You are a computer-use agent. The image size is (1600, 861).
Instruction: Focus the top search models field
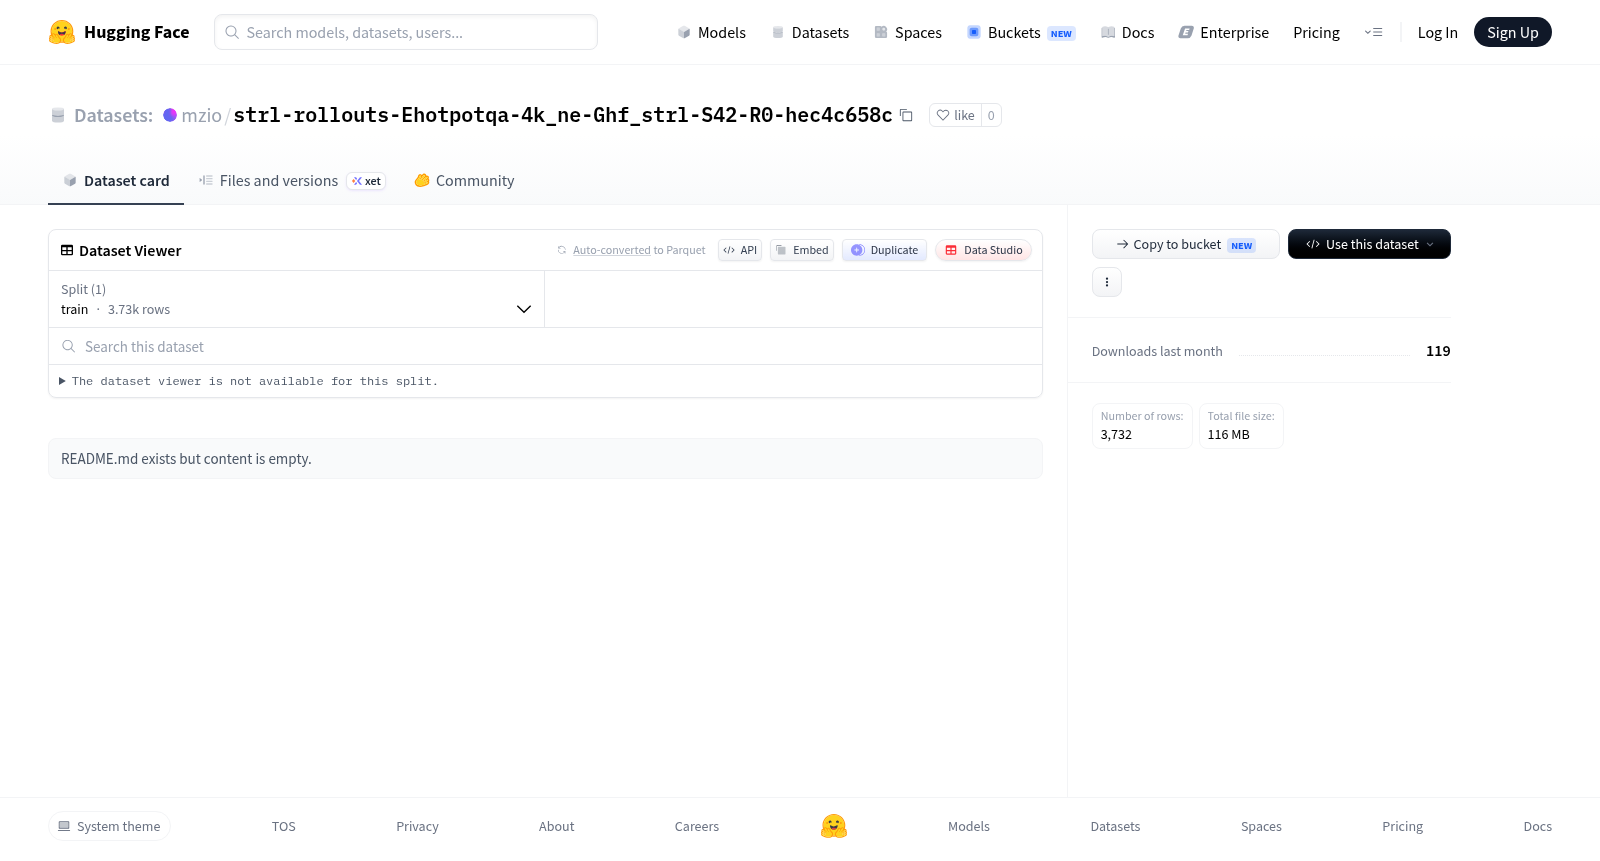pyautogui.click(x=406, y=32)
